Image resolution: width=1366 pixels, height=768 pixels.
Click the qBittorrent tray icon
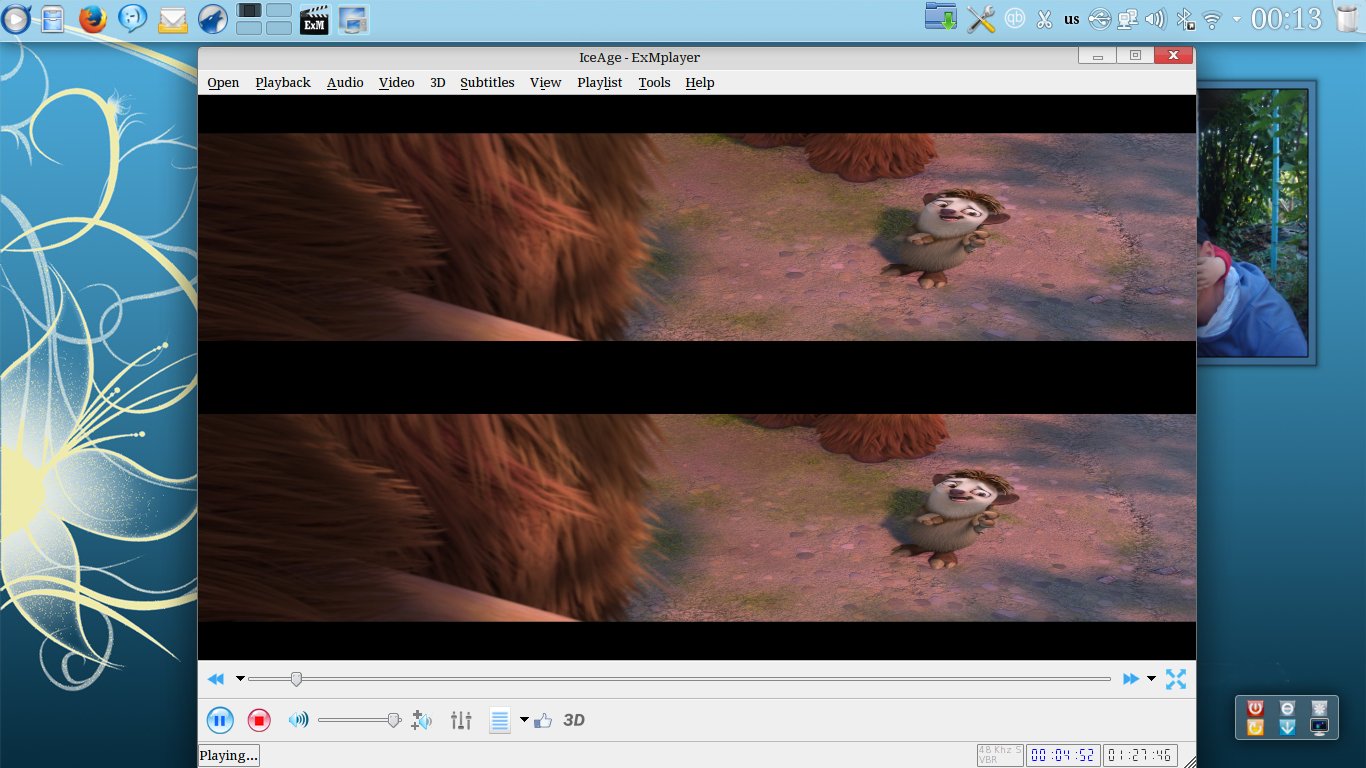[1015, 18]
